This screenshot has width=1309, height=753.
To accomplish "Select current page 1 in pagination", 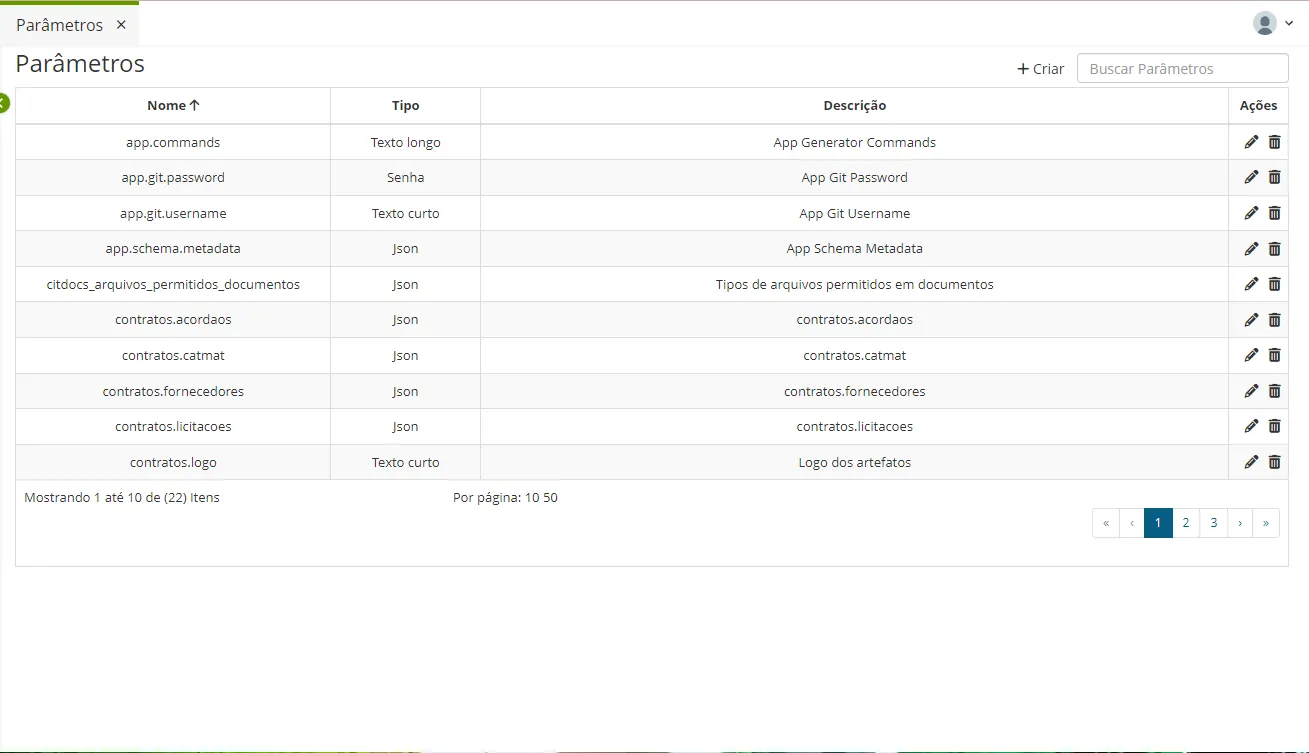I will [1158, 523].
